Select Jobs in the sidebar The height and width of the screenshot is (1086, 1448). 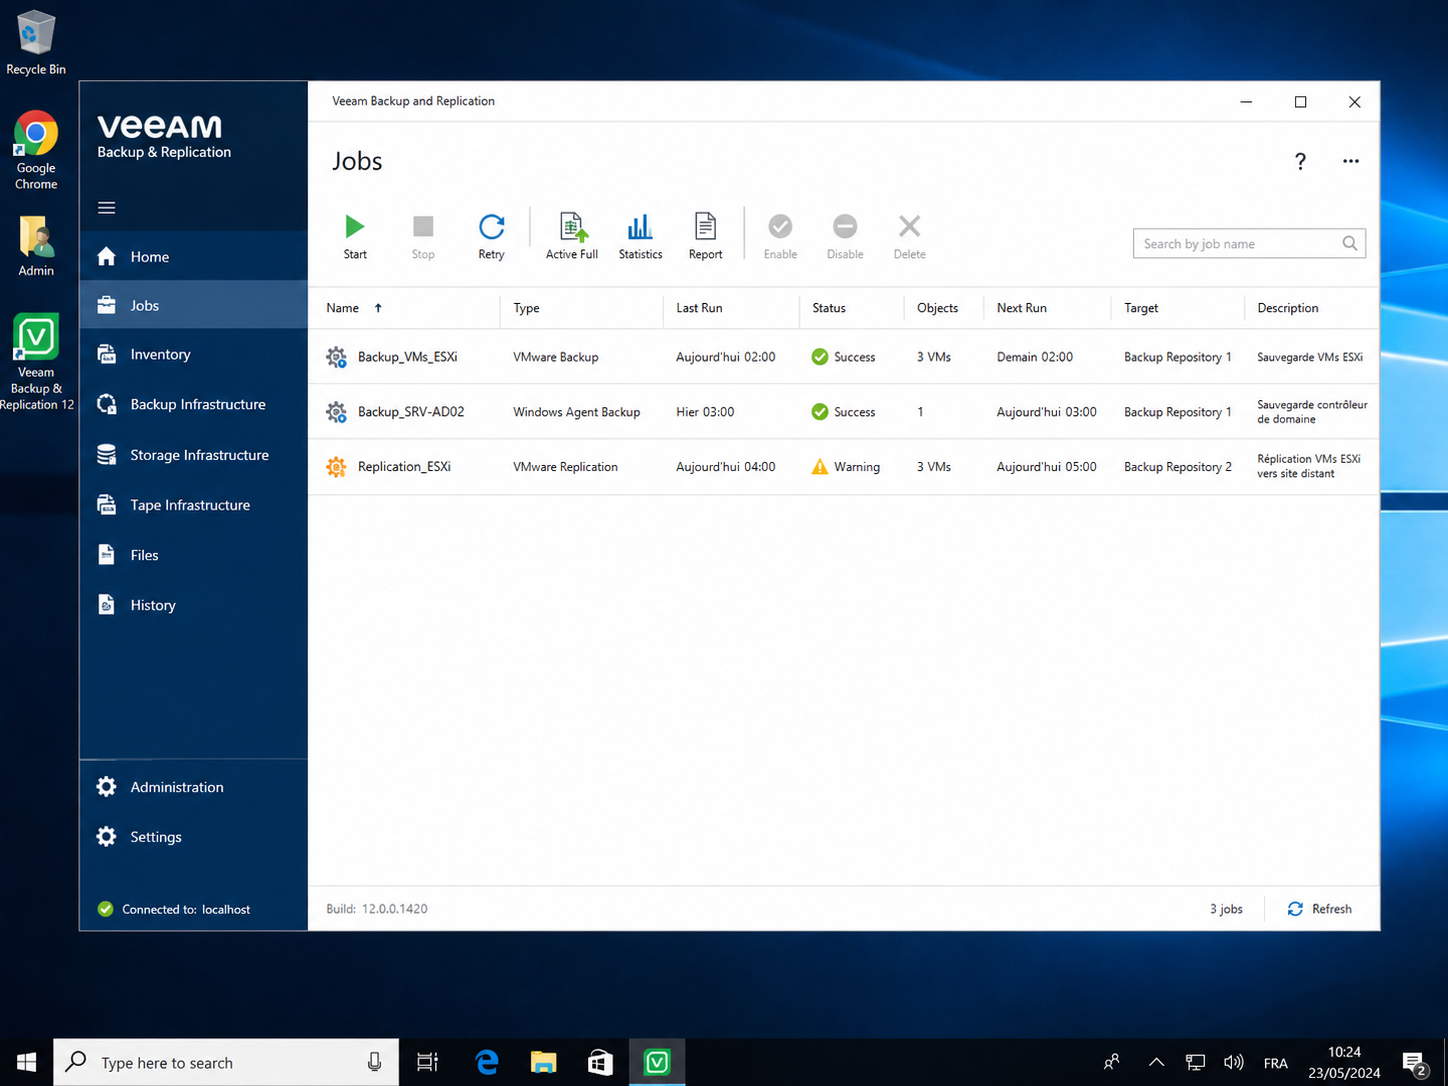(194, 305)
